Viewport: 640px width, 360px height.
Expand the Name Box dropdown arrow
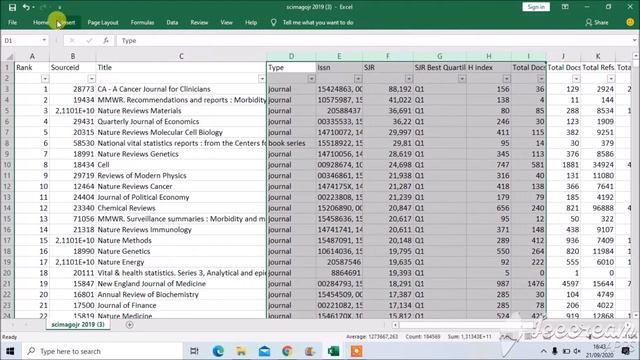coord(44,40)
